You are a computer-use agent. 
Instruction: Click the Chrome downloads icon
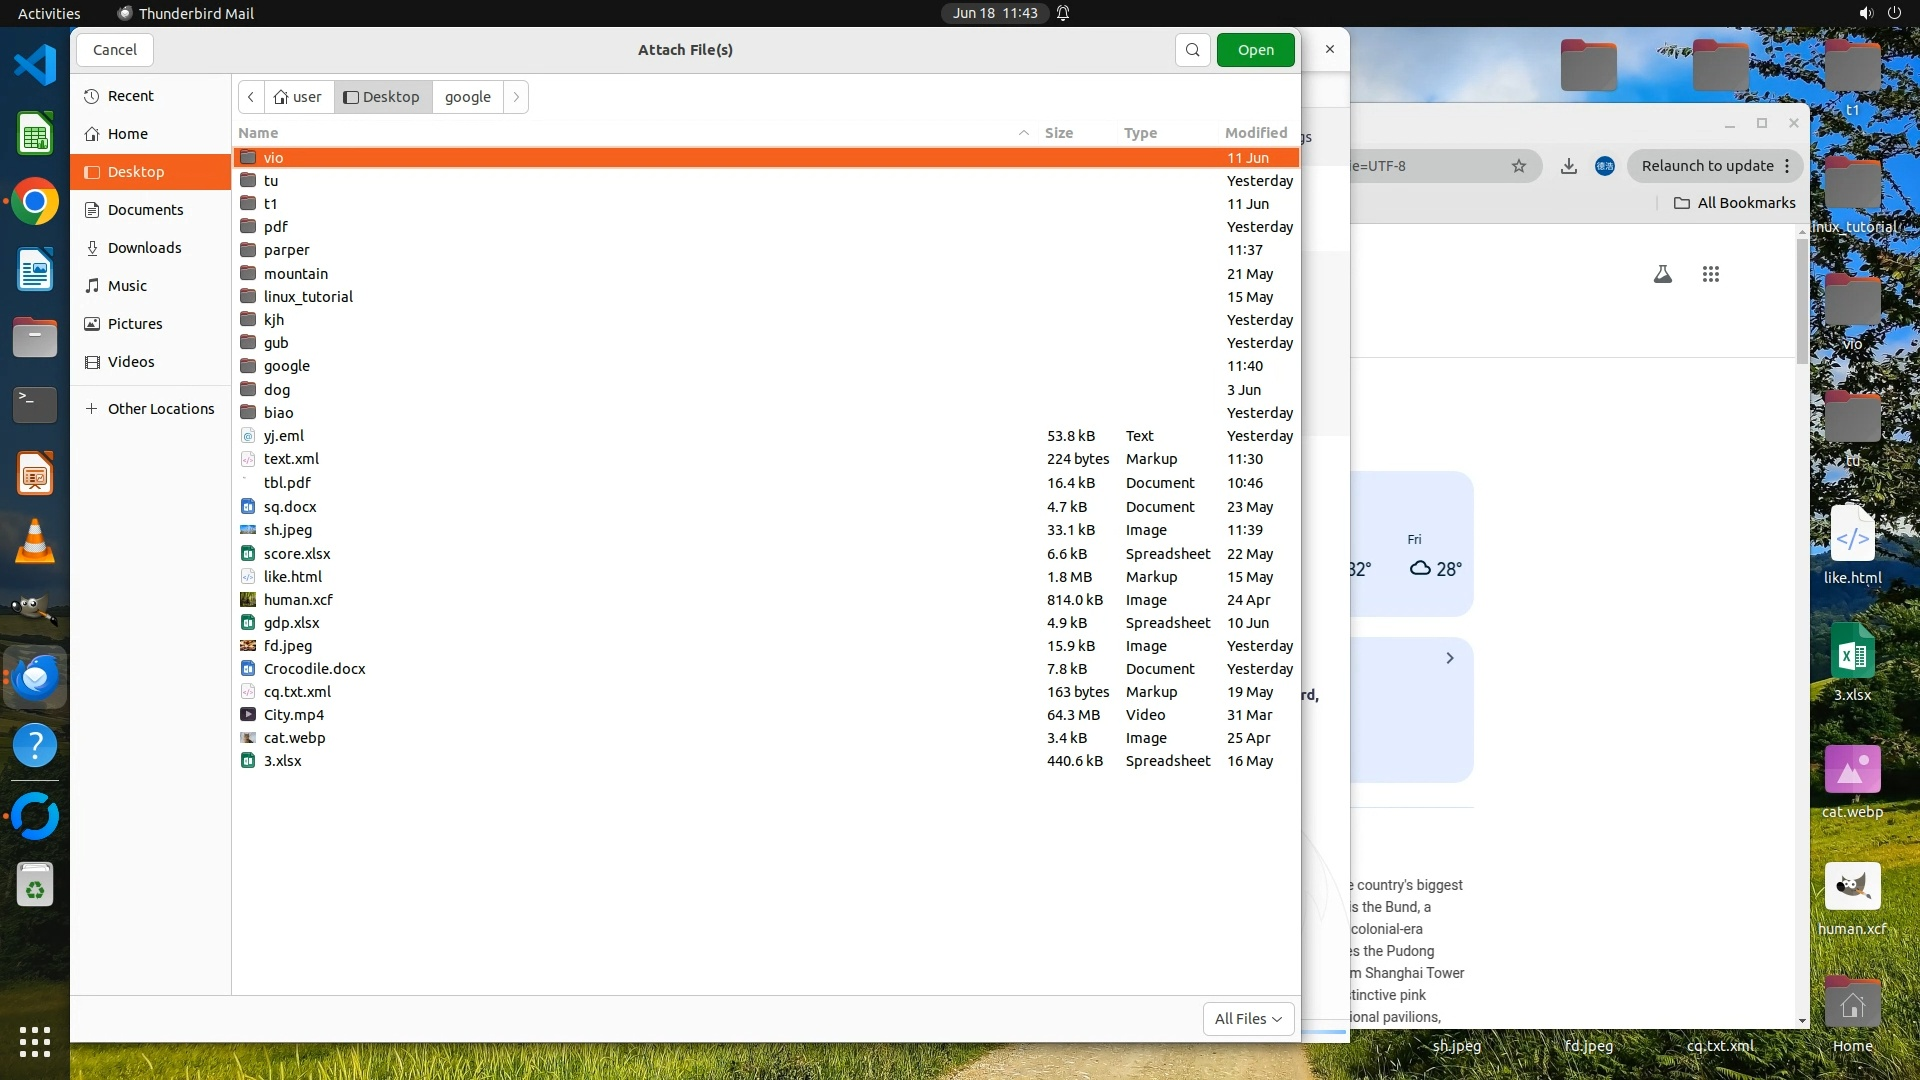[x=1568, y=166]
